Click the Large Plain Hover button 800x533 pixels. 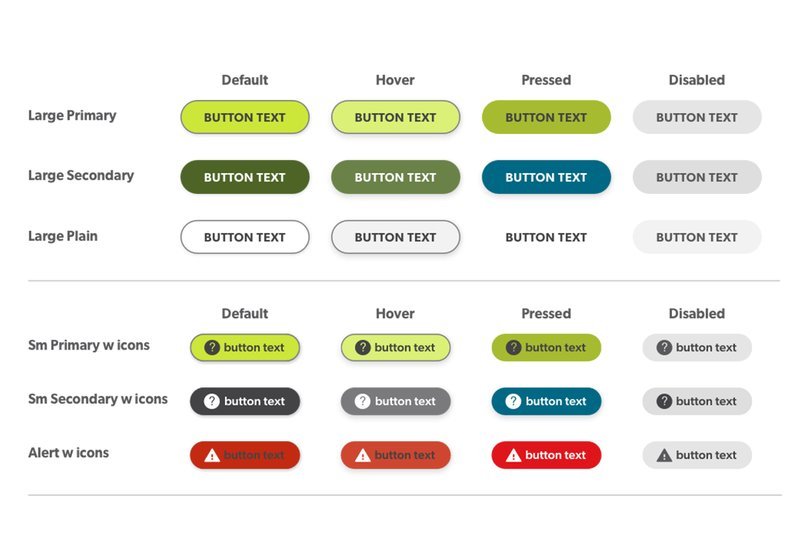click(395, 237)
